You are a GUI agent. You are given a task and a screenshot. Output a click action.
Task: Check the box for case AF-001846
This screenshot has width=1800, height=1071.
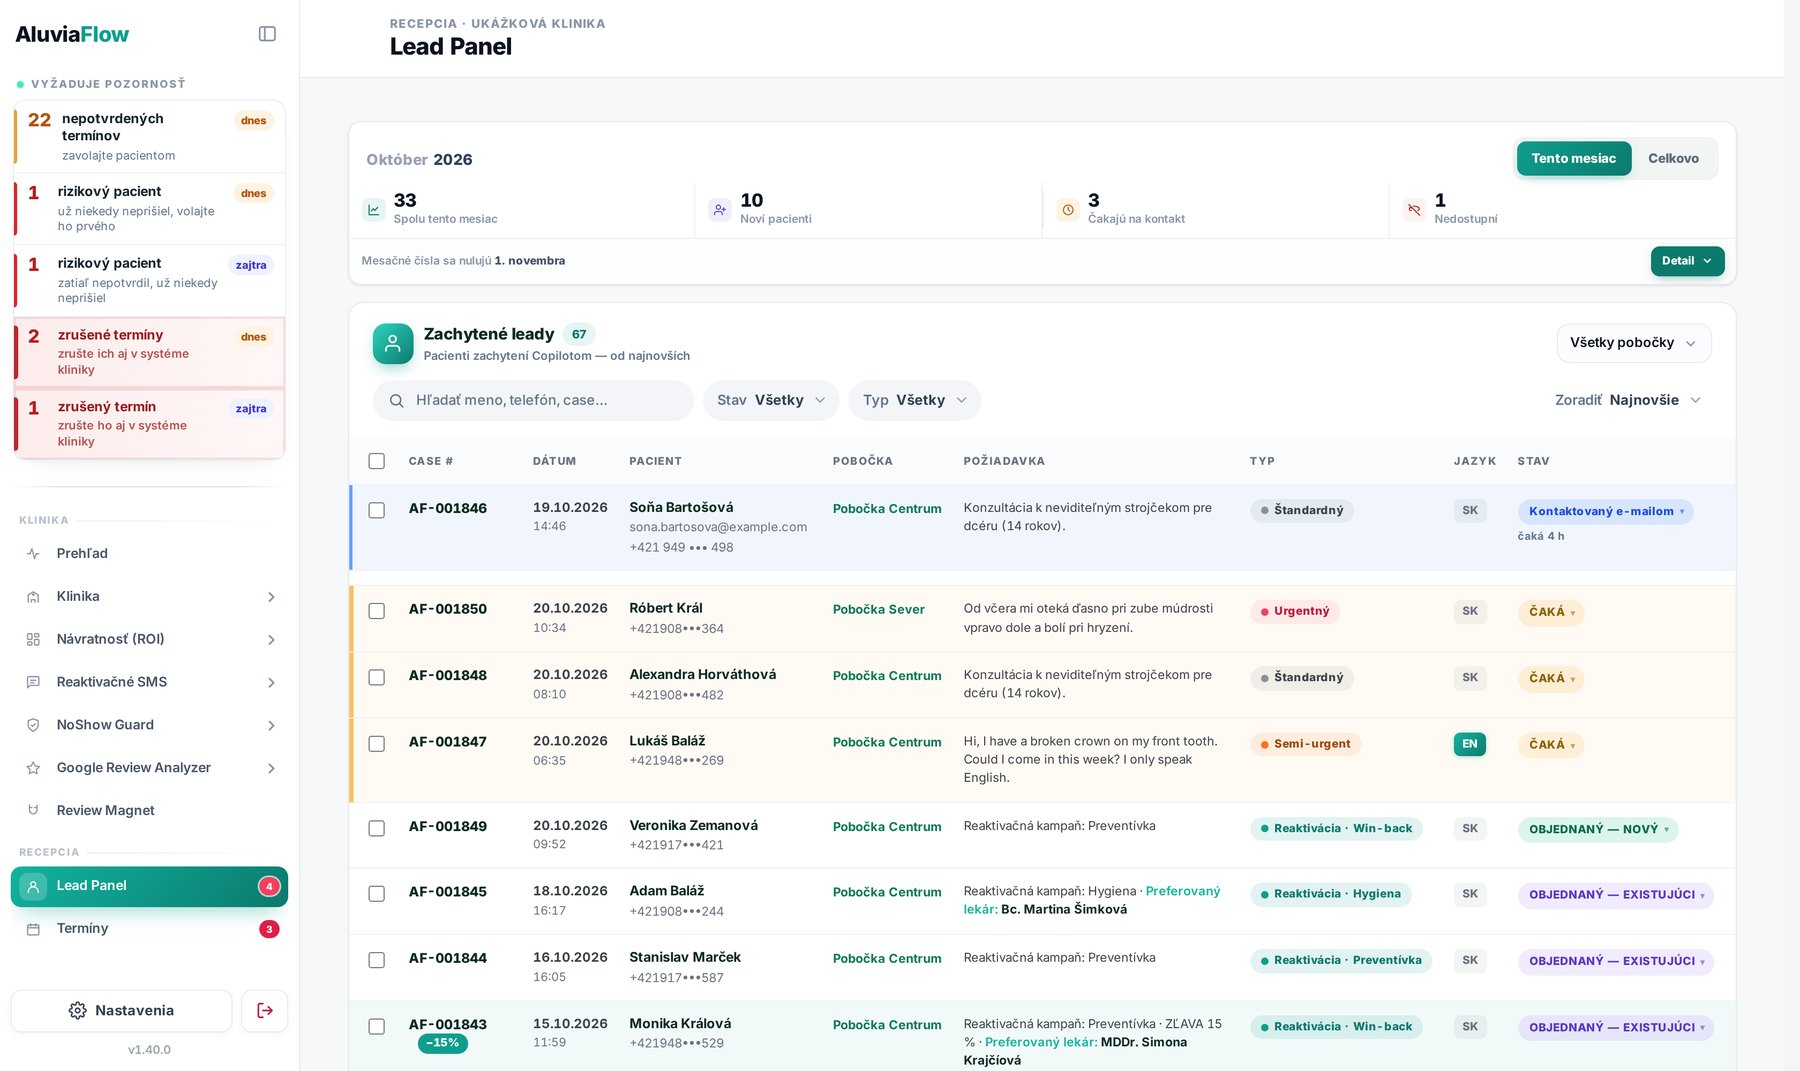(377, 510)
